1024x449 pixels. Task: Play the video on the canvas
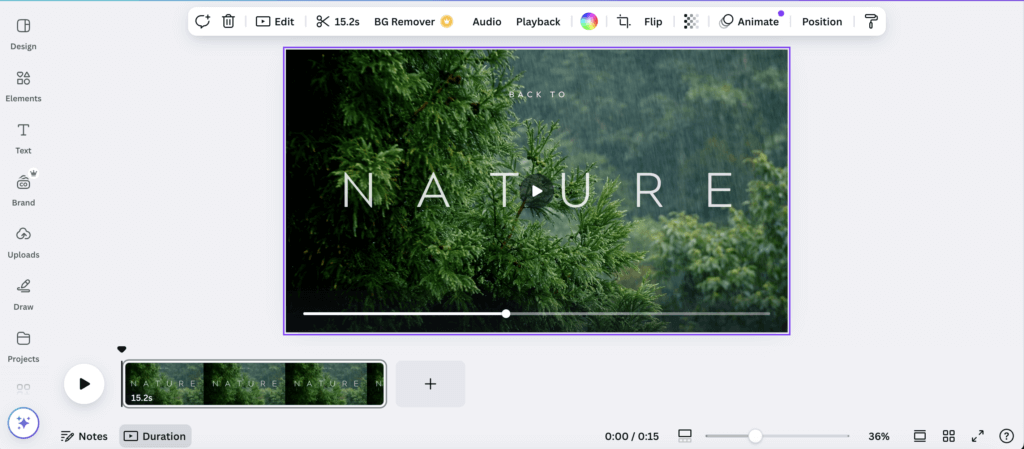coord(537,191)
